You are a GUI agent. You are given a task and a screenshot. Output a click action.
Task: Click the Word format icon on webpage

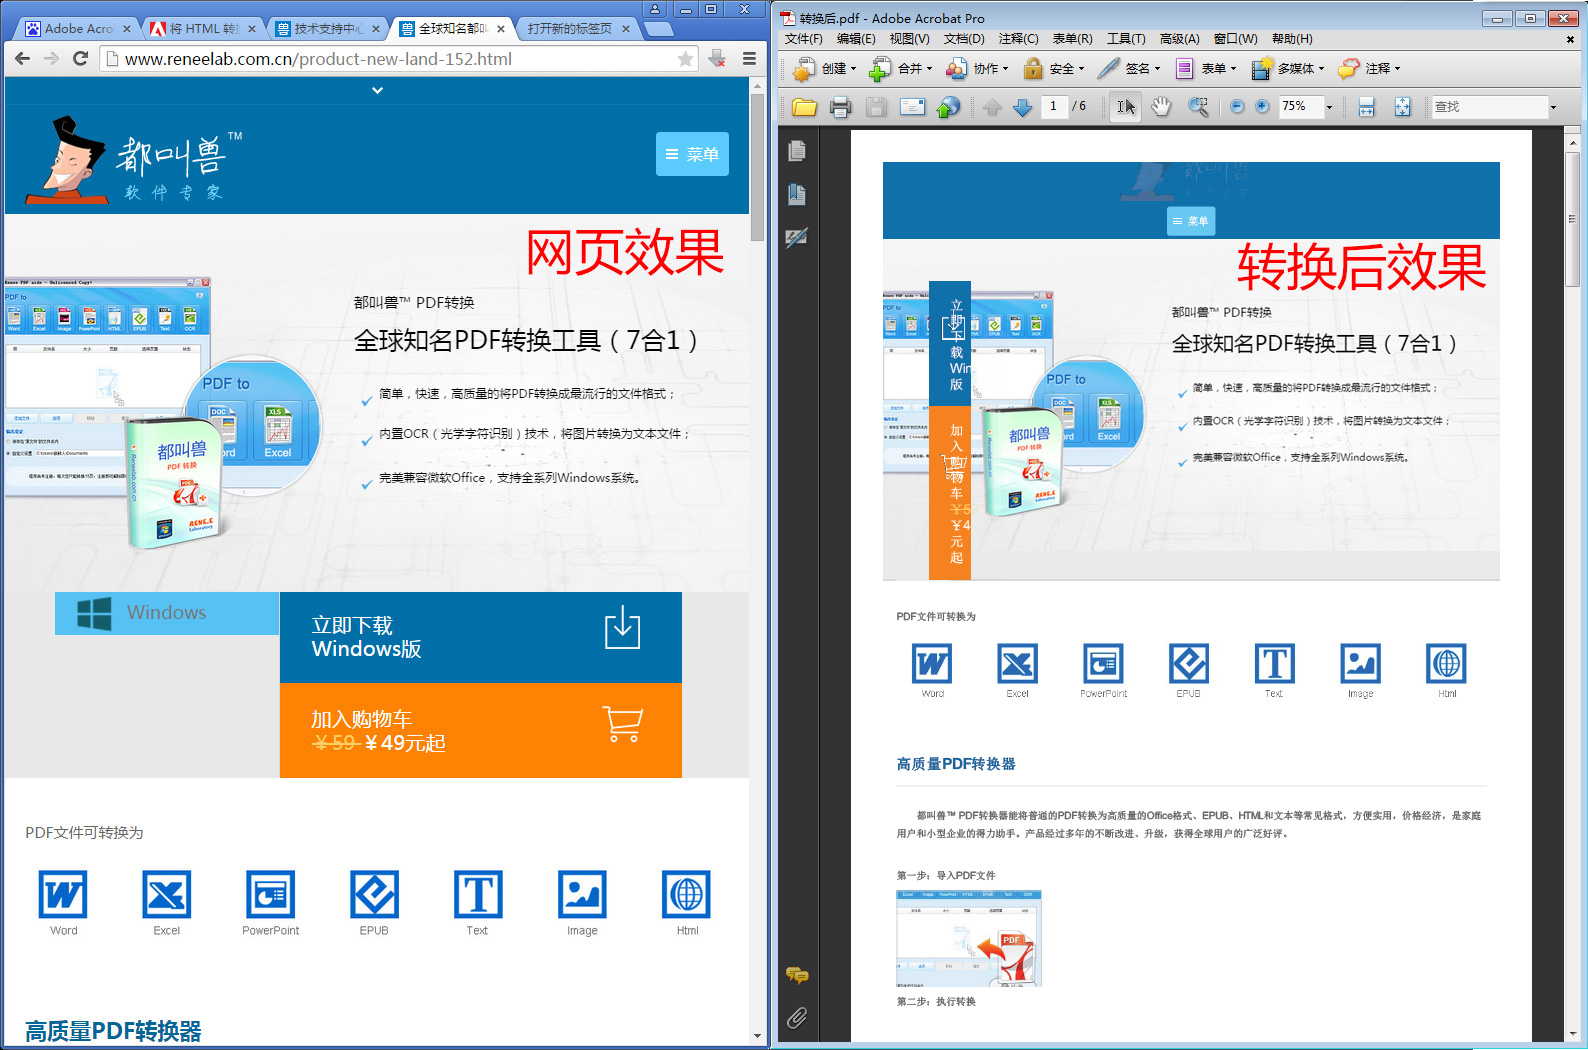pyautogui.click(x=63, y=894)
